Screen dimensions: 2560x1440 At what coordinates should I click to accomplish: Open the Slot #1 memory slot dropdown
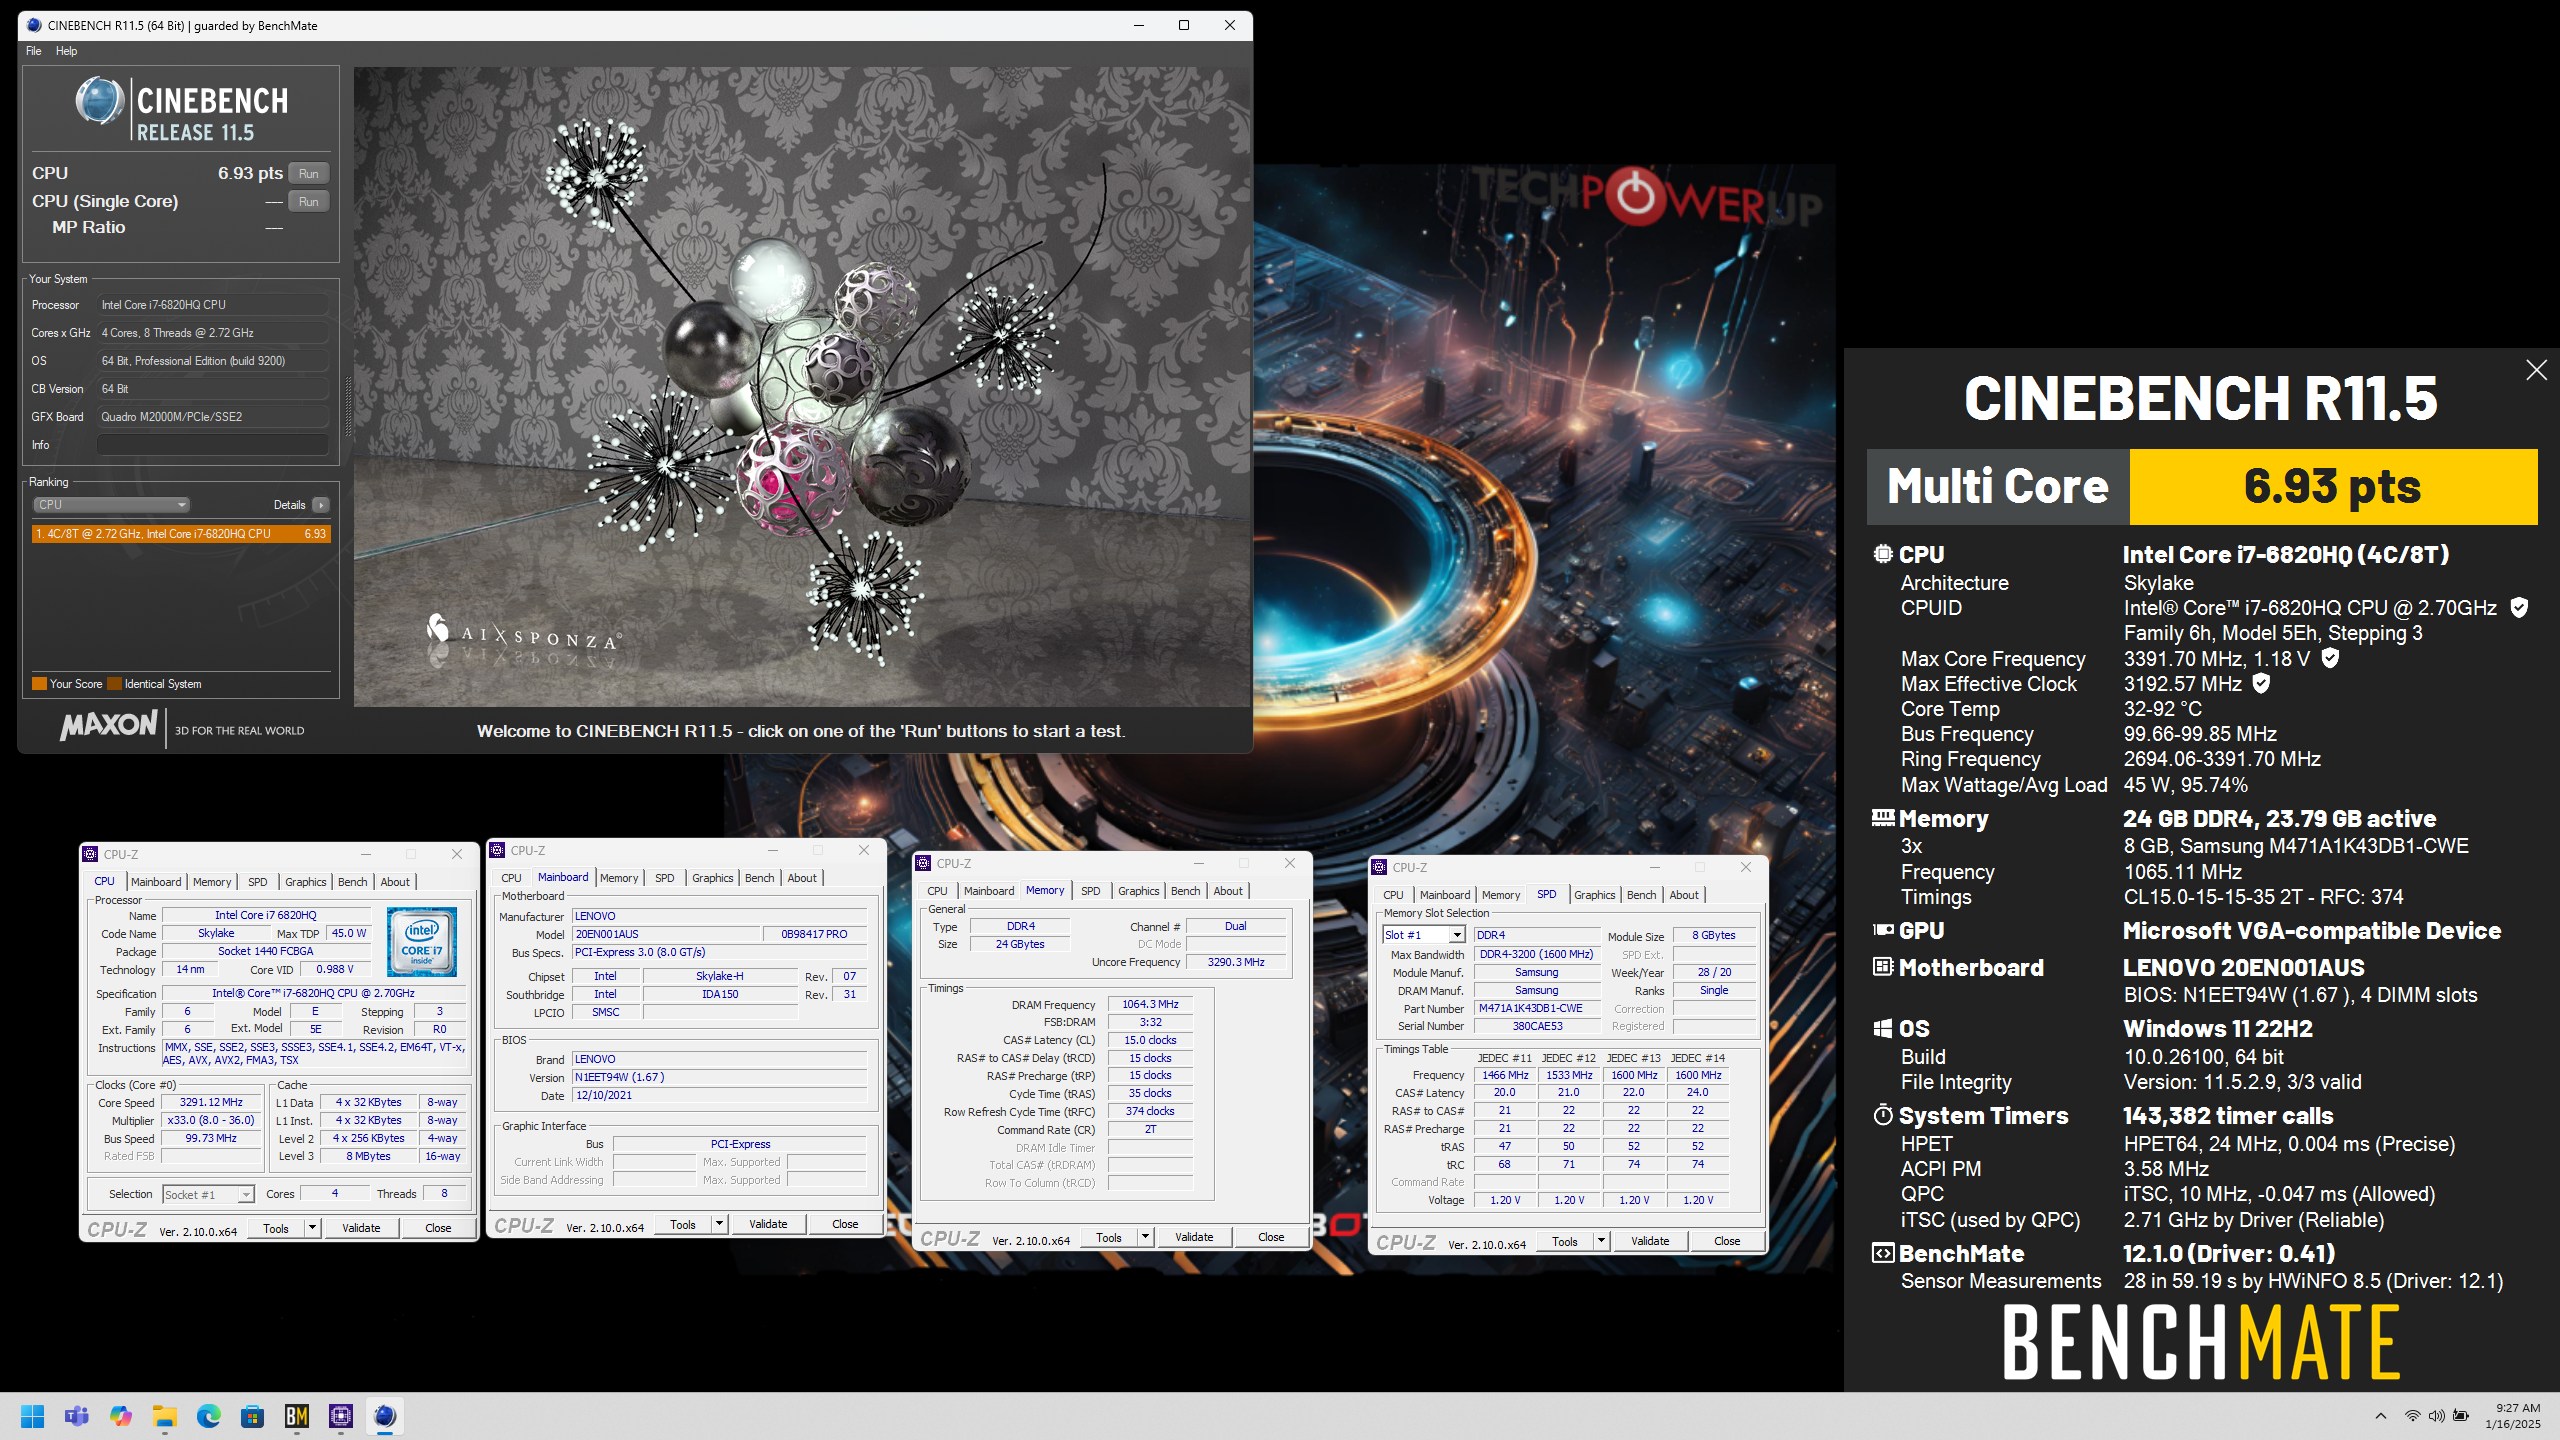point(1424,935)
